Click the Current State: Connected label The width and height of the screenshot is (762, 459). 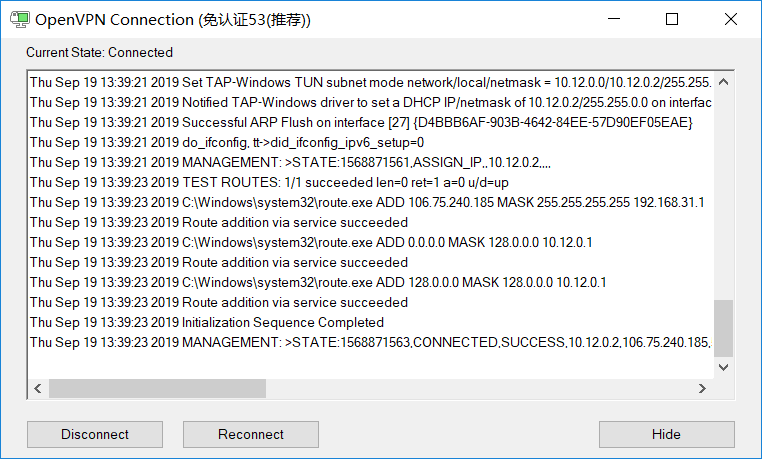click(100, 52)
